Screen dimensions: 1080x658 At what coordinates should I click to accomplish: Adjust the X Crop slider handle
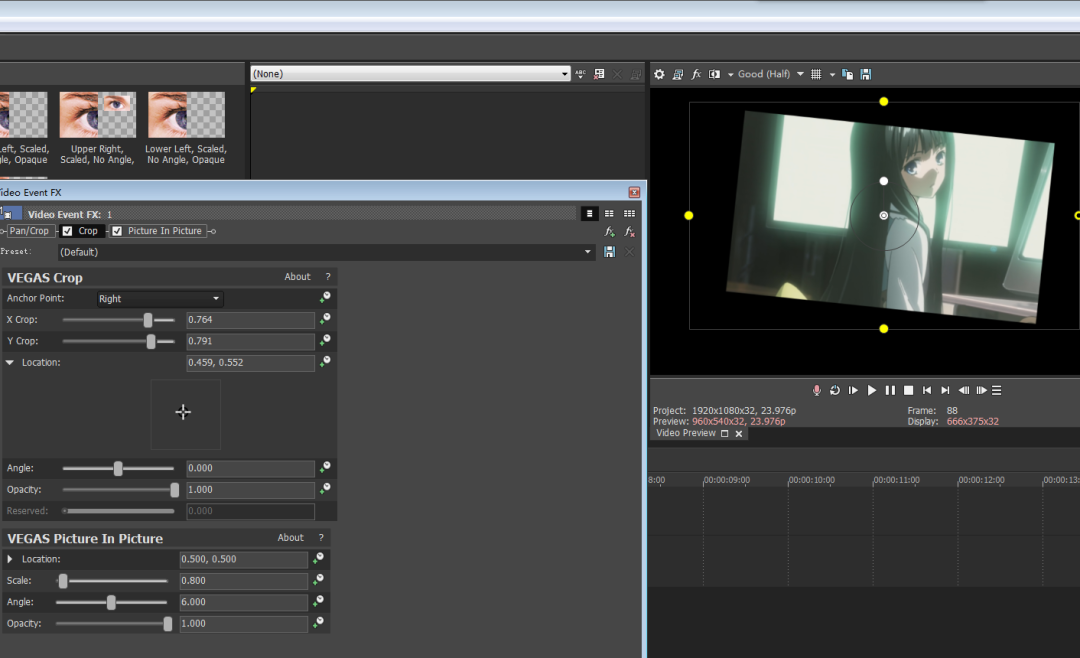click(148, 320)
